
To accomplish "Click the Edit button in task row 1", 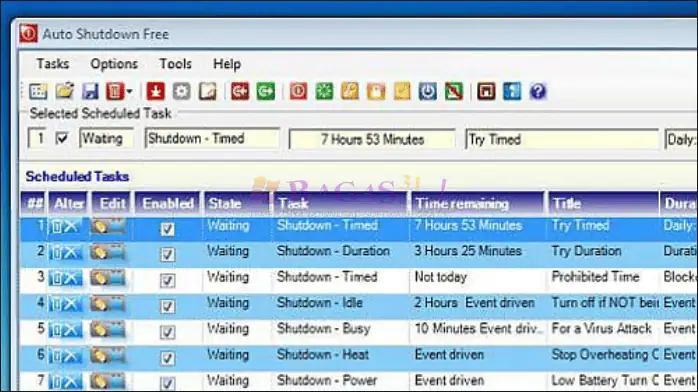I will pyautogui.click(x=107, y=227).
